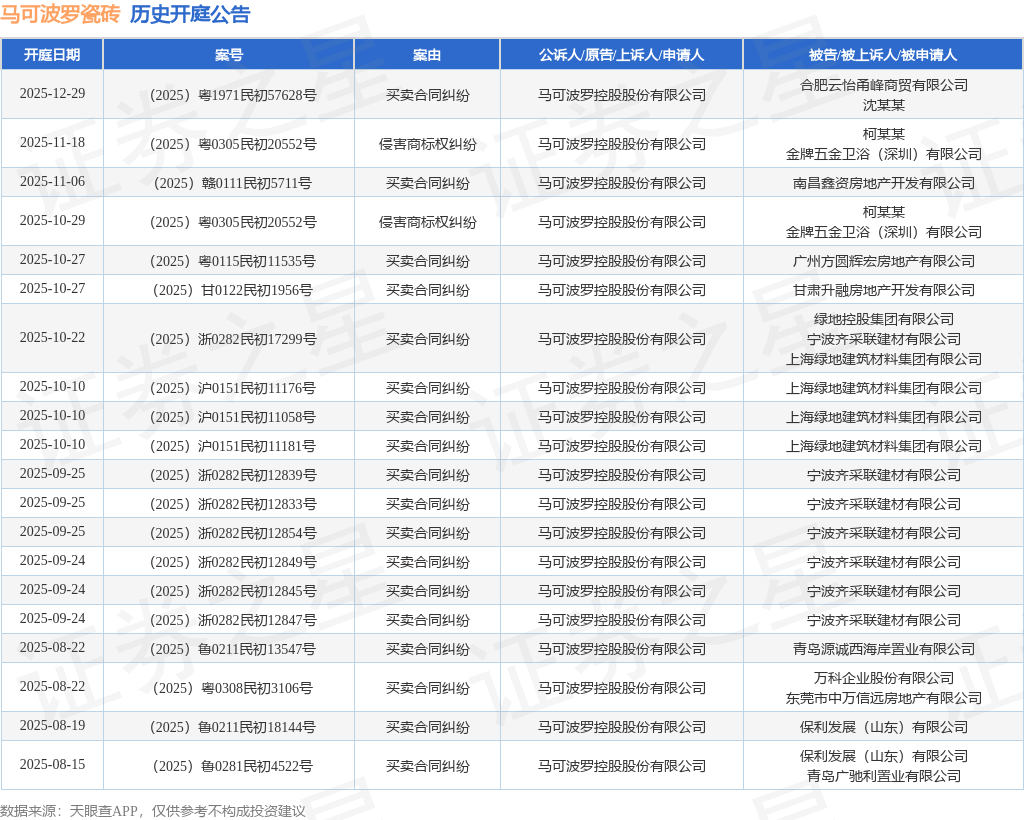The image size is (1024, 820).
Task: Click case number 浙0282民初12849号
Action: [x=257, y=562]
